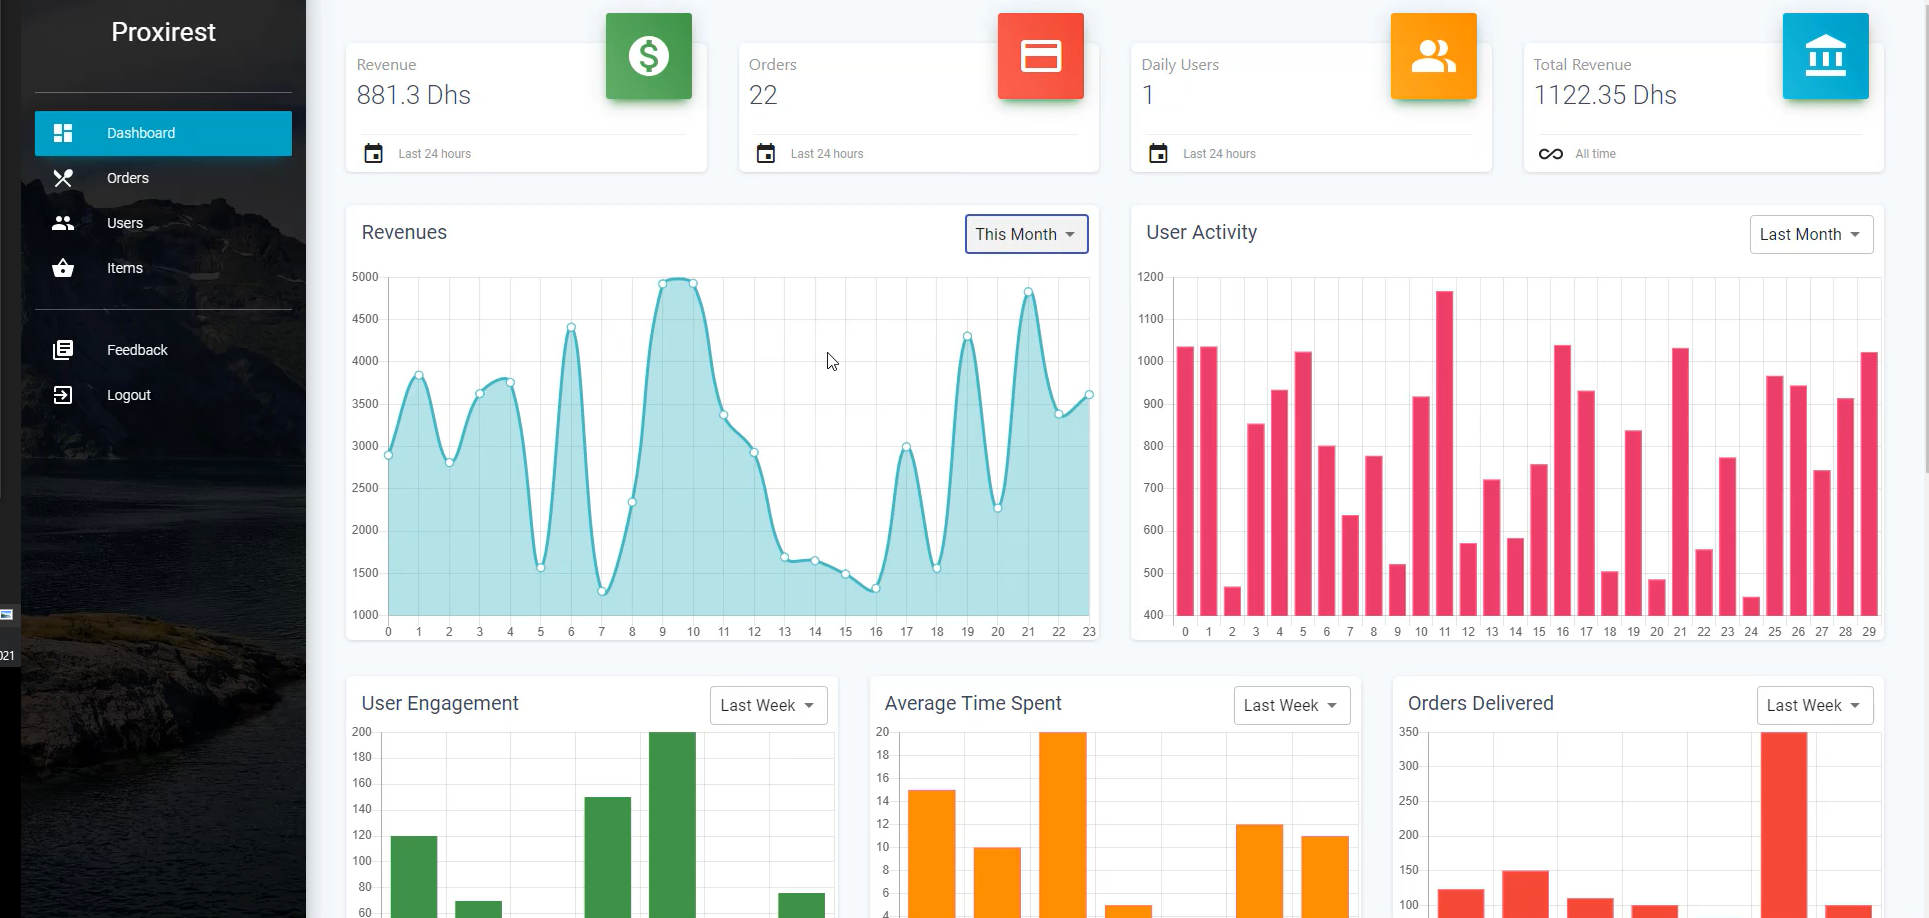The height and width of the screenshot is (918, 1929).
Task: Click the infinity All time icon
Action: pyautogui.click(x=1550, y=153)
